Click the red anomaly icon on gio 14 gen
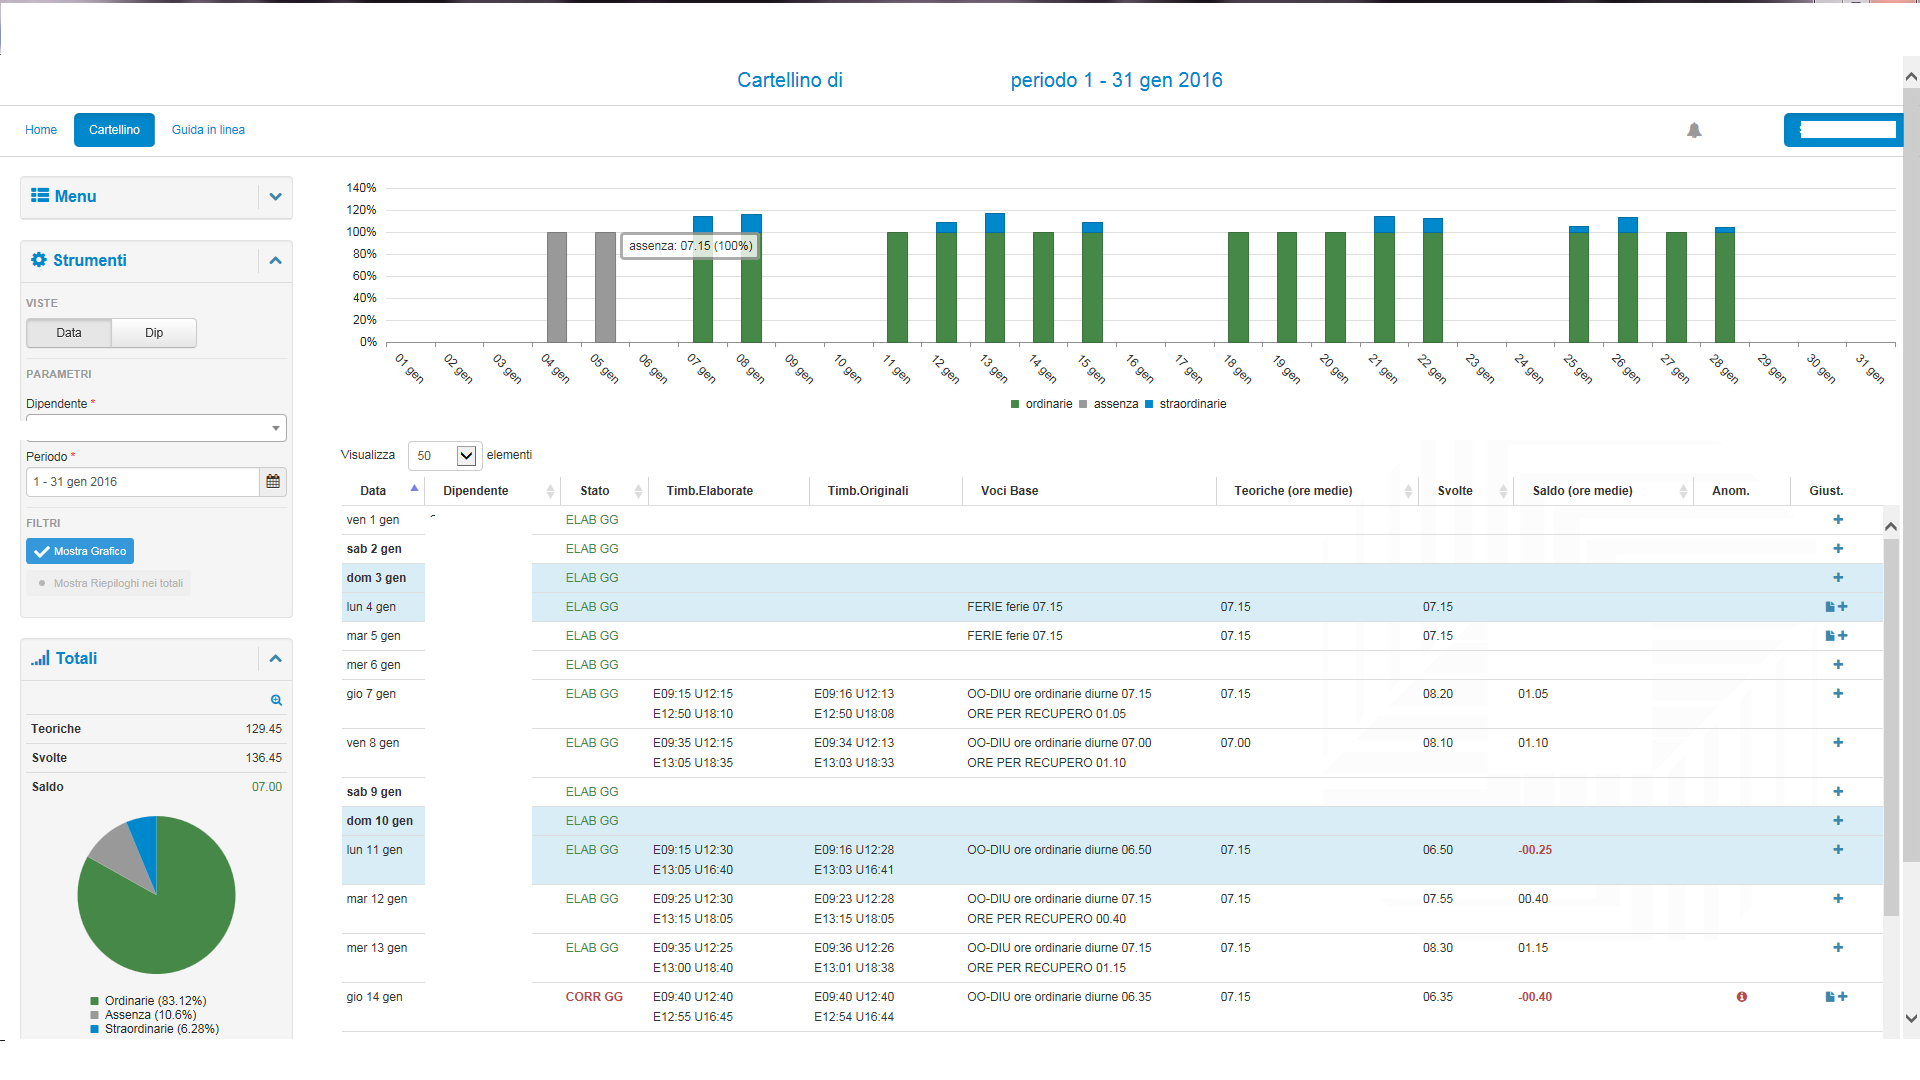The image size is (1920, 1080). coord(1742,997)
